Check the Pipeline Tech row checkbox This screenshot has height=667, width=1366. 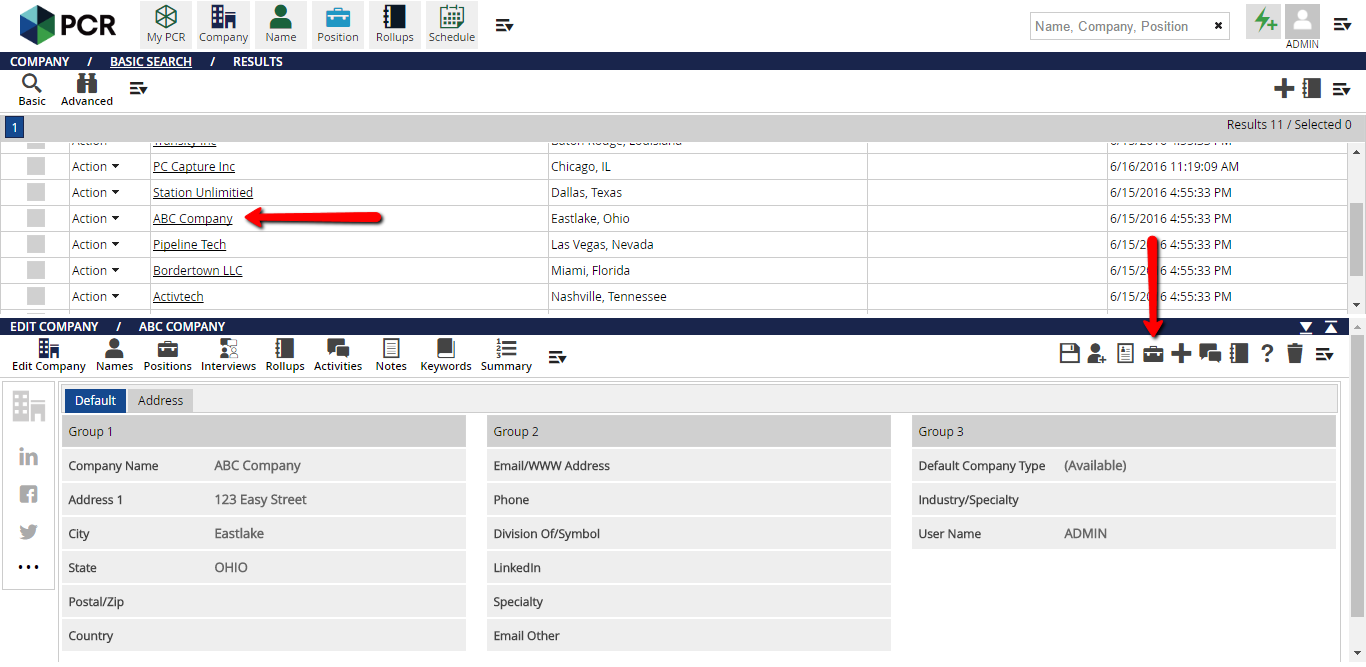click(x=36, y=244)
